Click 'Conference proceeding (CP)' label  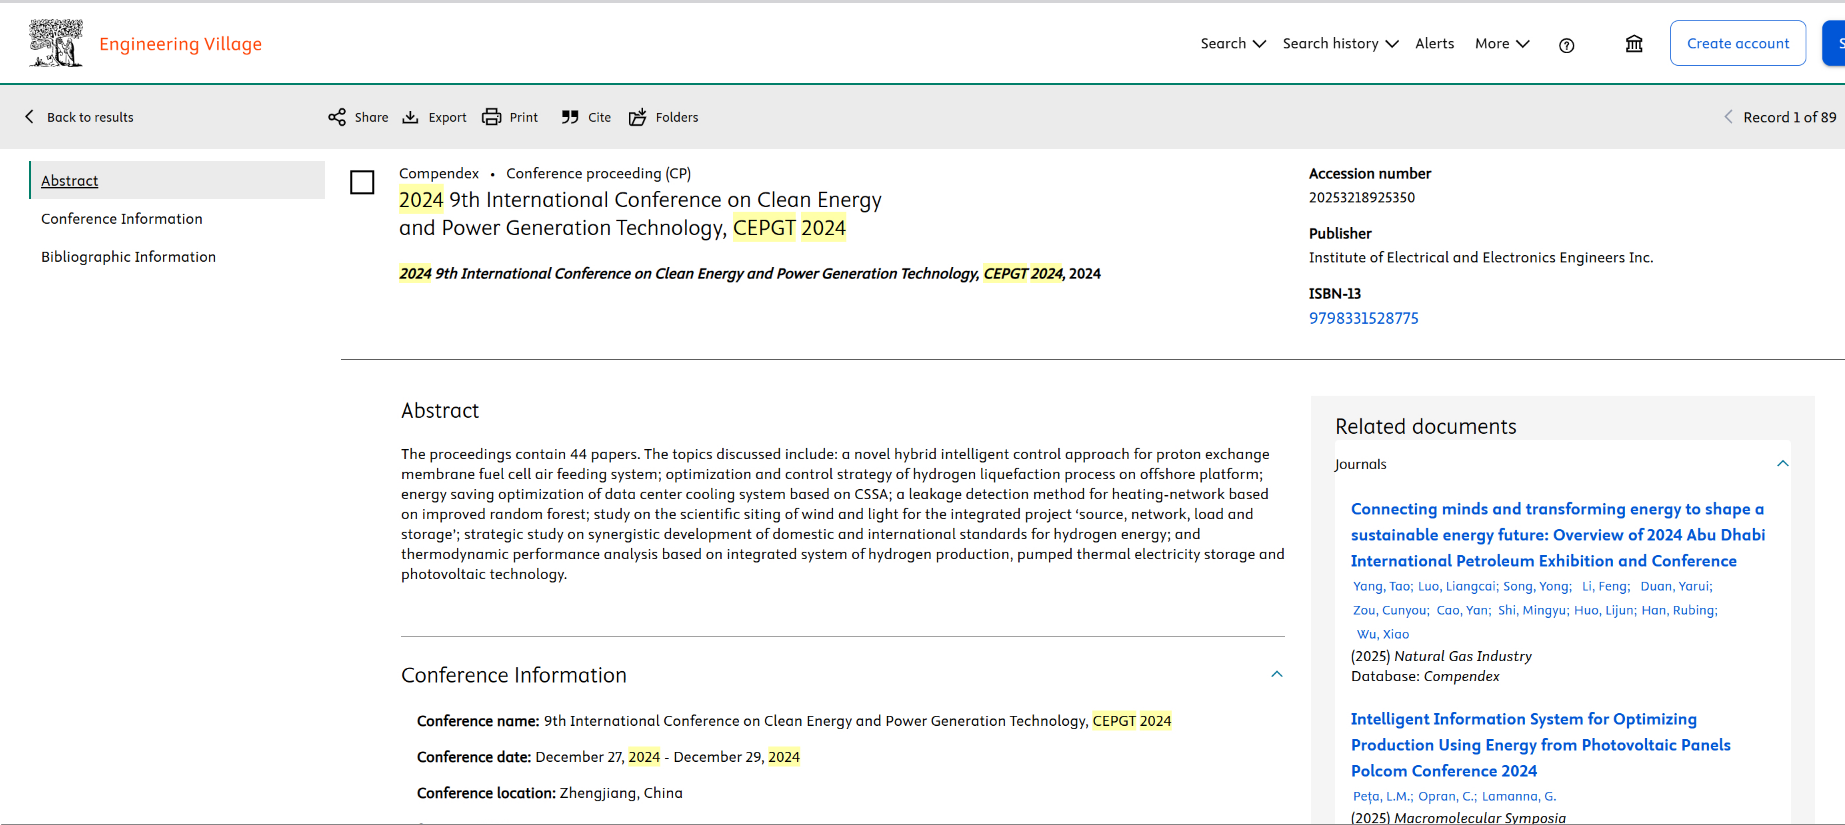coord(598,173)
